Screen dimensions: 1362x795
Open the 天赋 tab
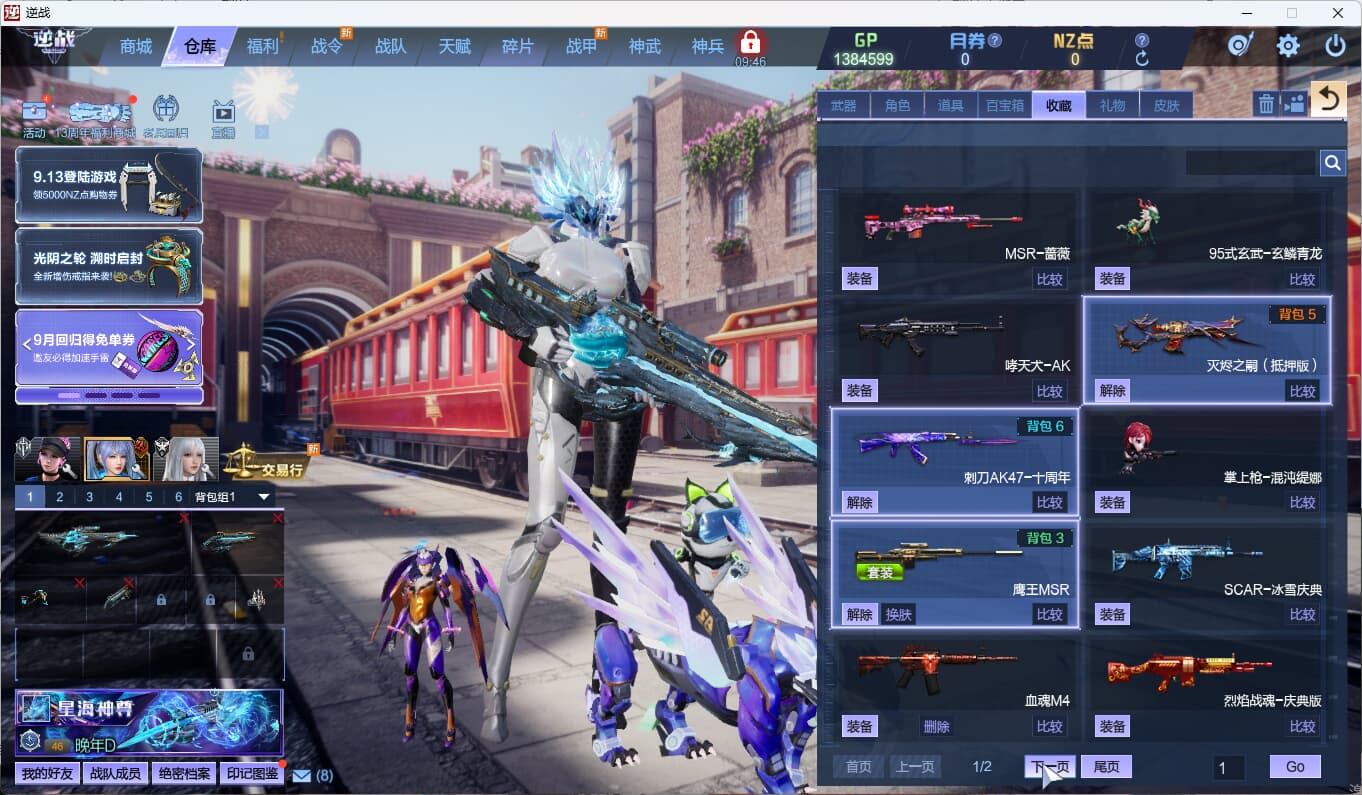(x=454, y=46)
